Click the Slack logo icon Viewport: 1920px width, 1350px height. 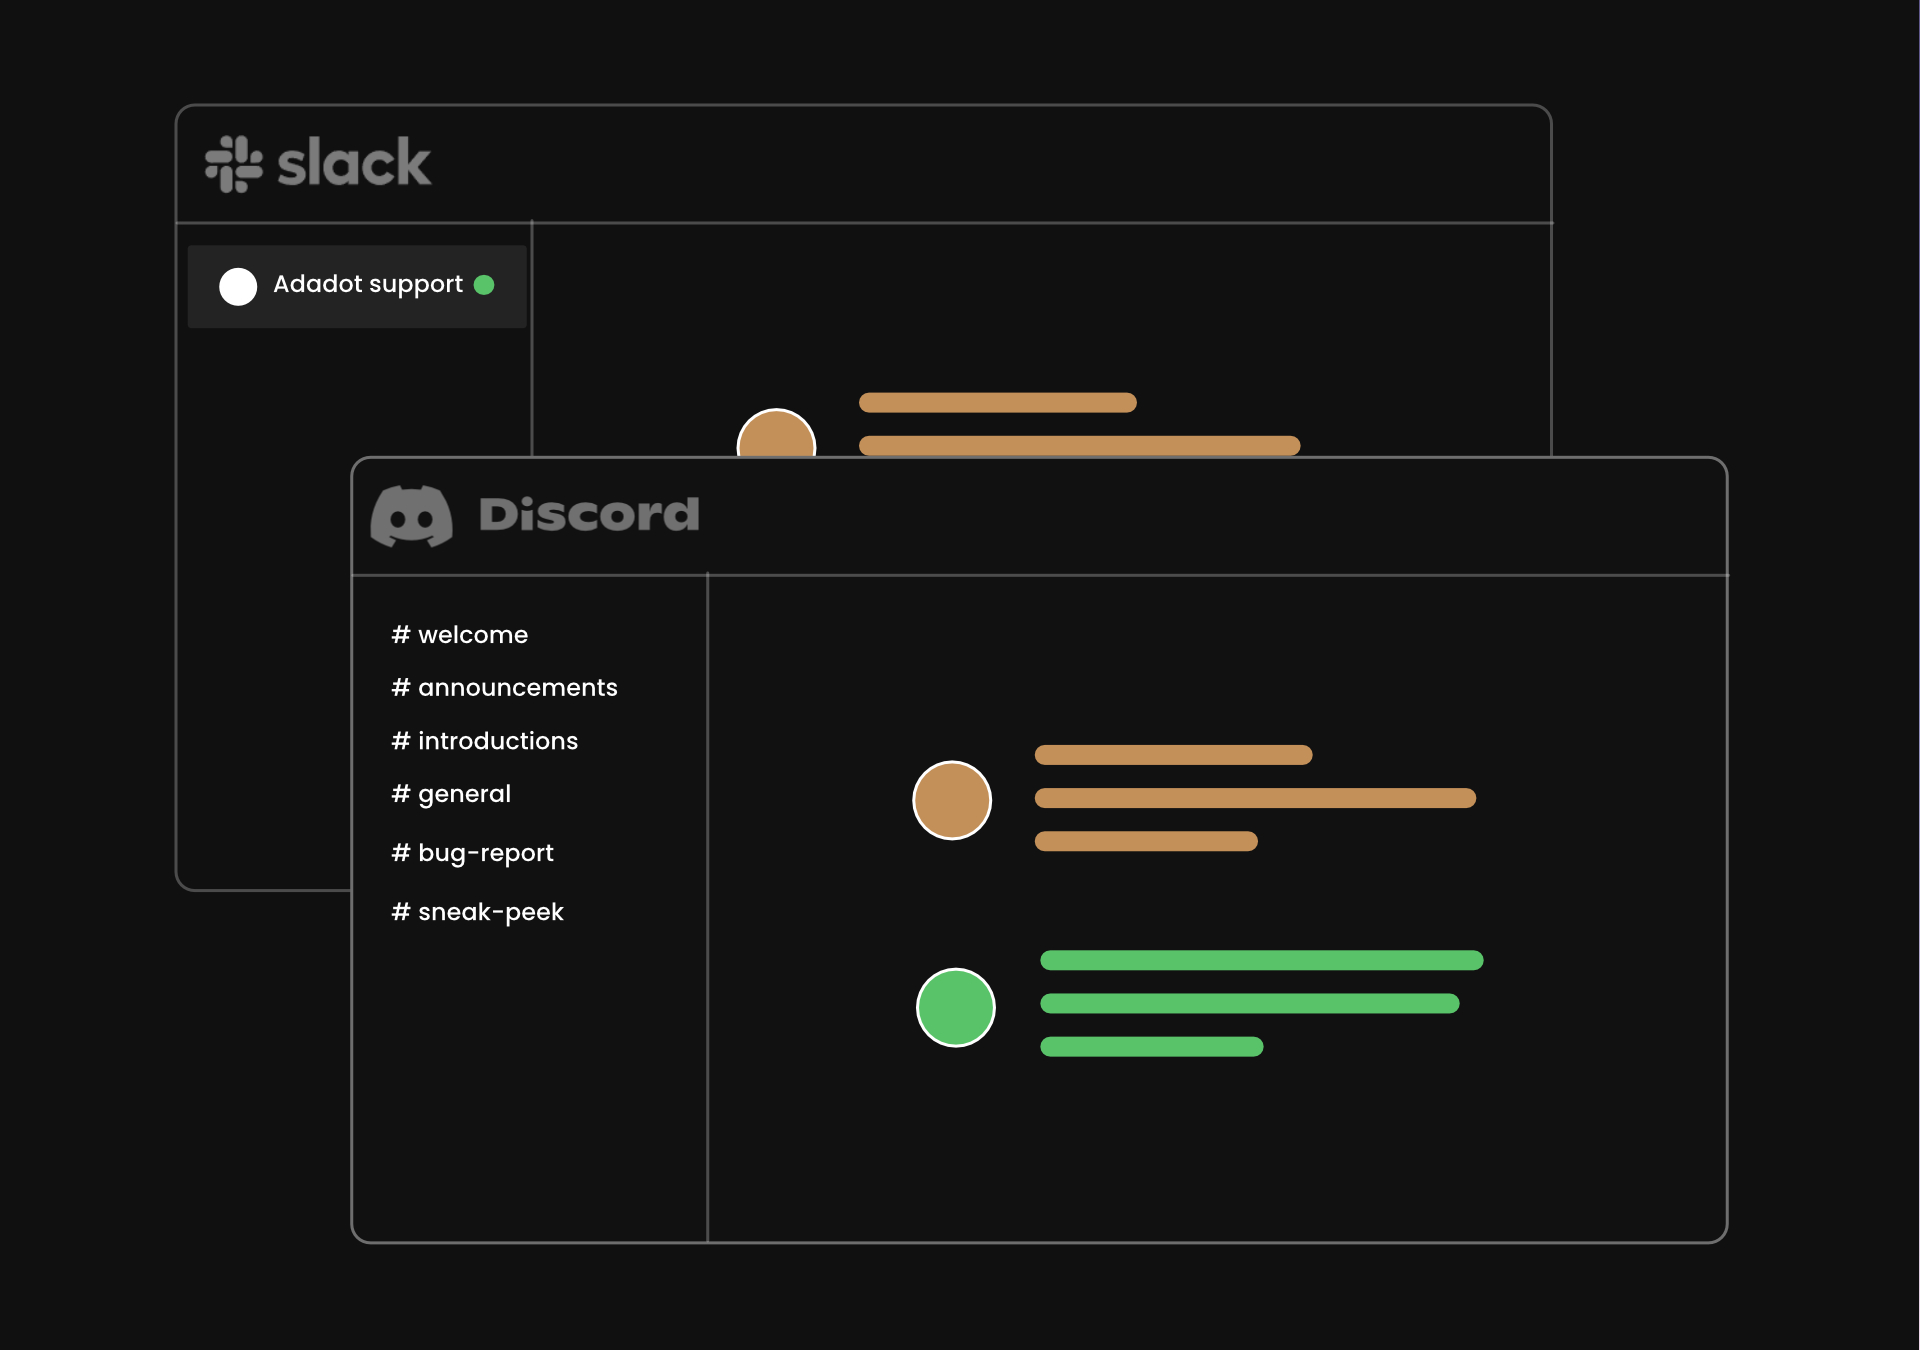[234, 164]
